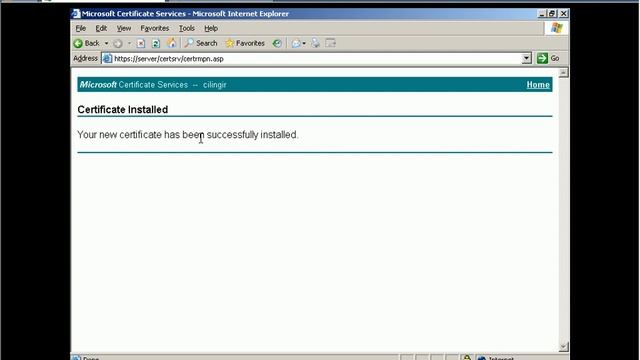Click the scrollbar up arrow

pos(563,73)
